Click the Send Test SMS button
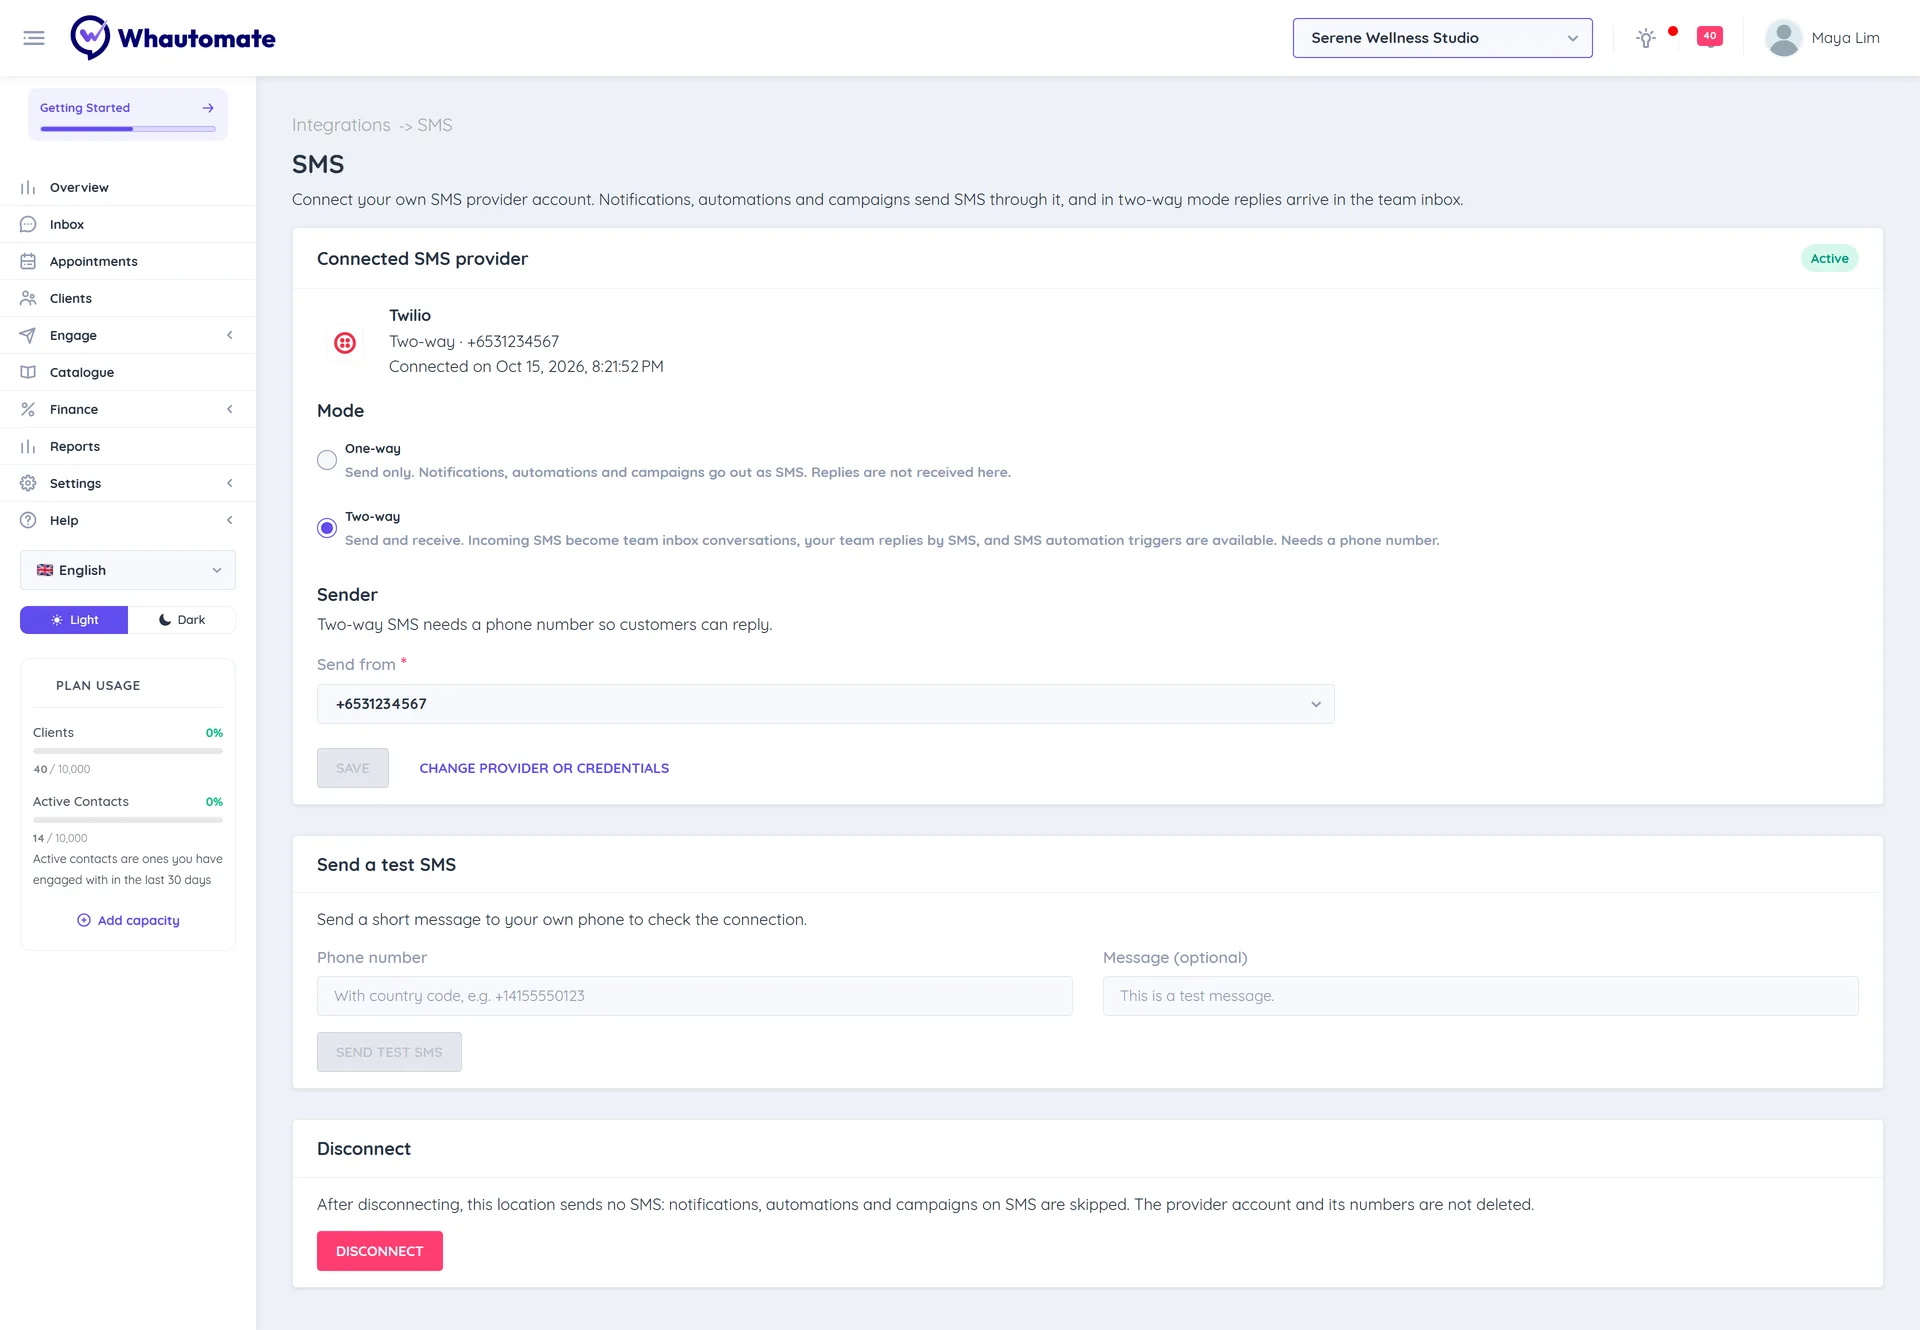Image resolution: width=1920 pixels, height=1330 pixels. click(x=389, y=1052)
